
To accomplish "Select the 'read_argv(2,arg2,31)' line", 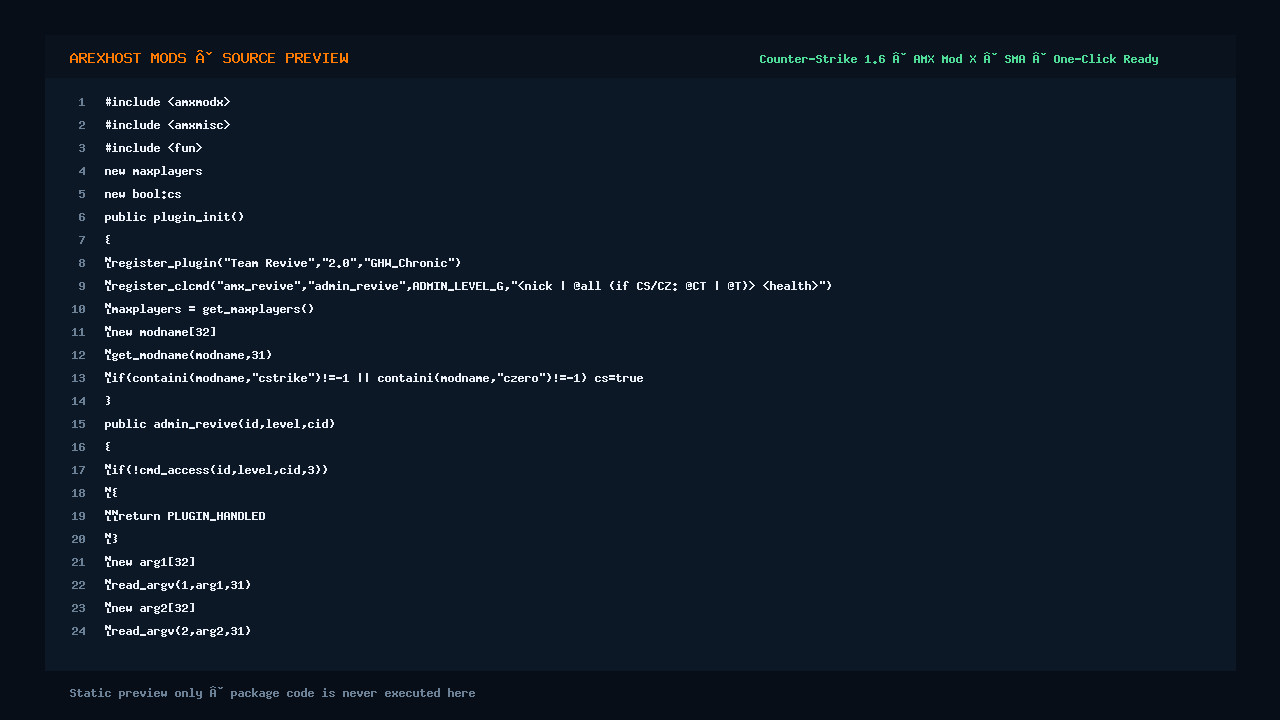I will (x=178, y=631).
